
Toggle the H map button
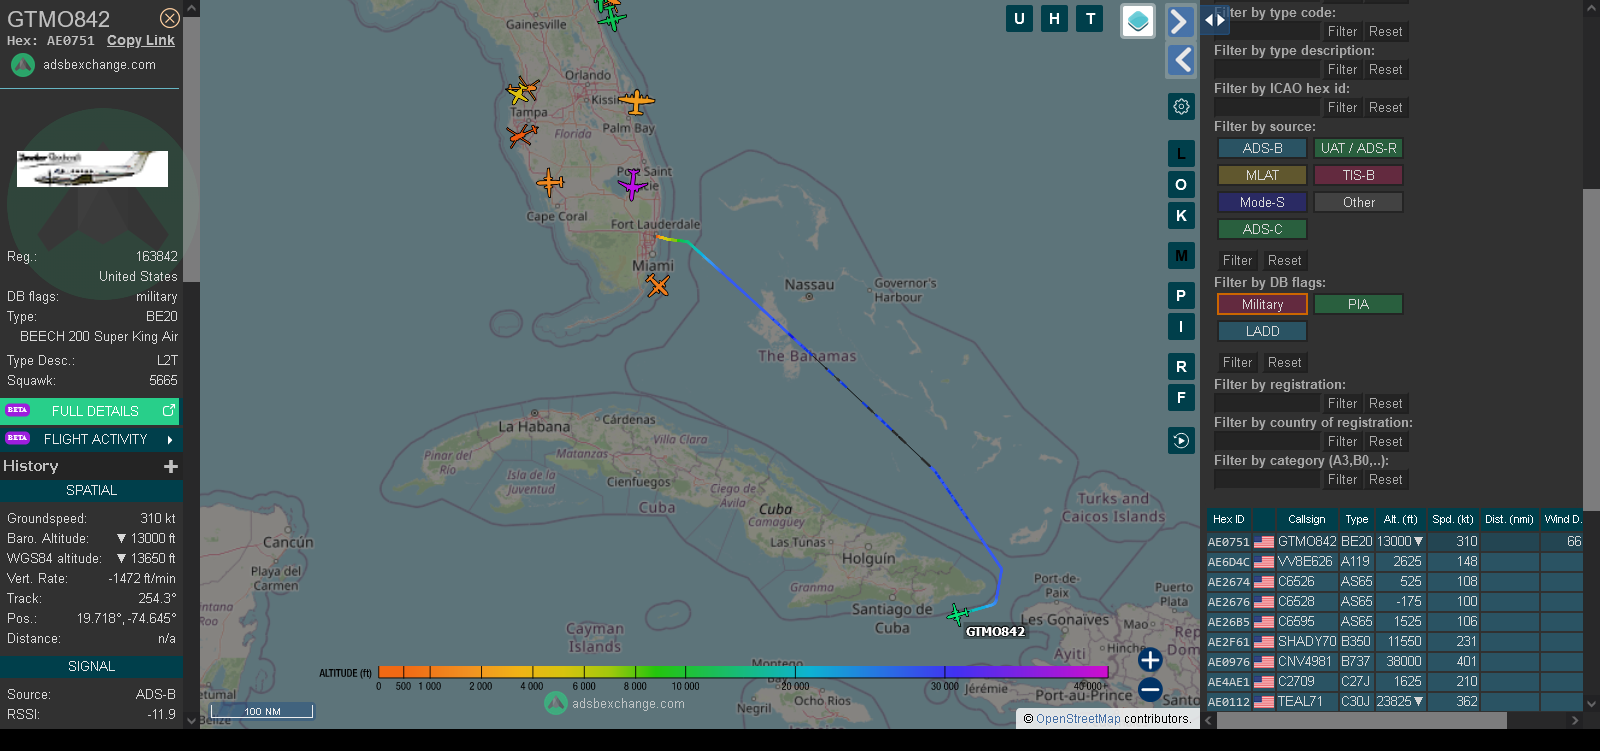coord(1054,18)
